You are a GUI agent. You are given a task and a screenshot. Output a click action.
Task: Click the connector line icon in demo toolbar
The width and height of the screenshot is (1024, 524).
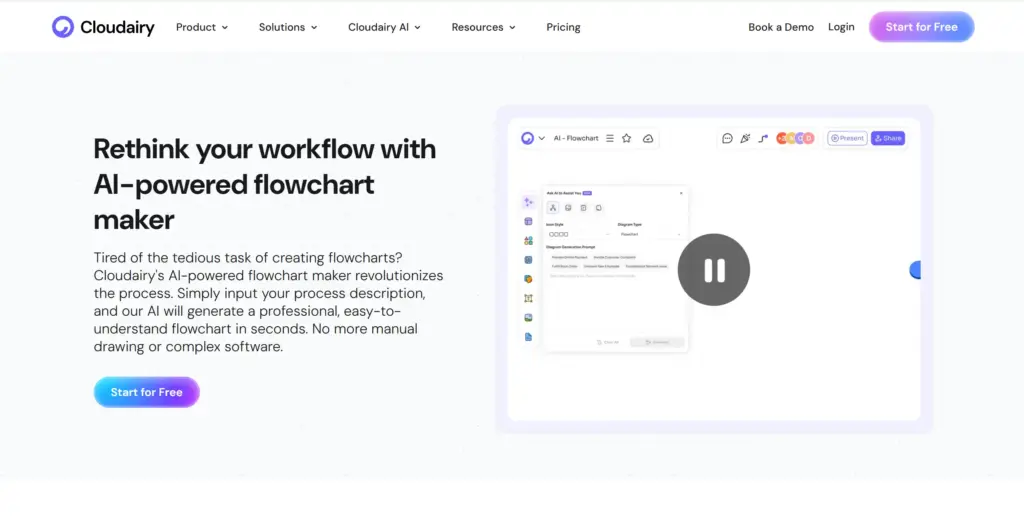762,138
